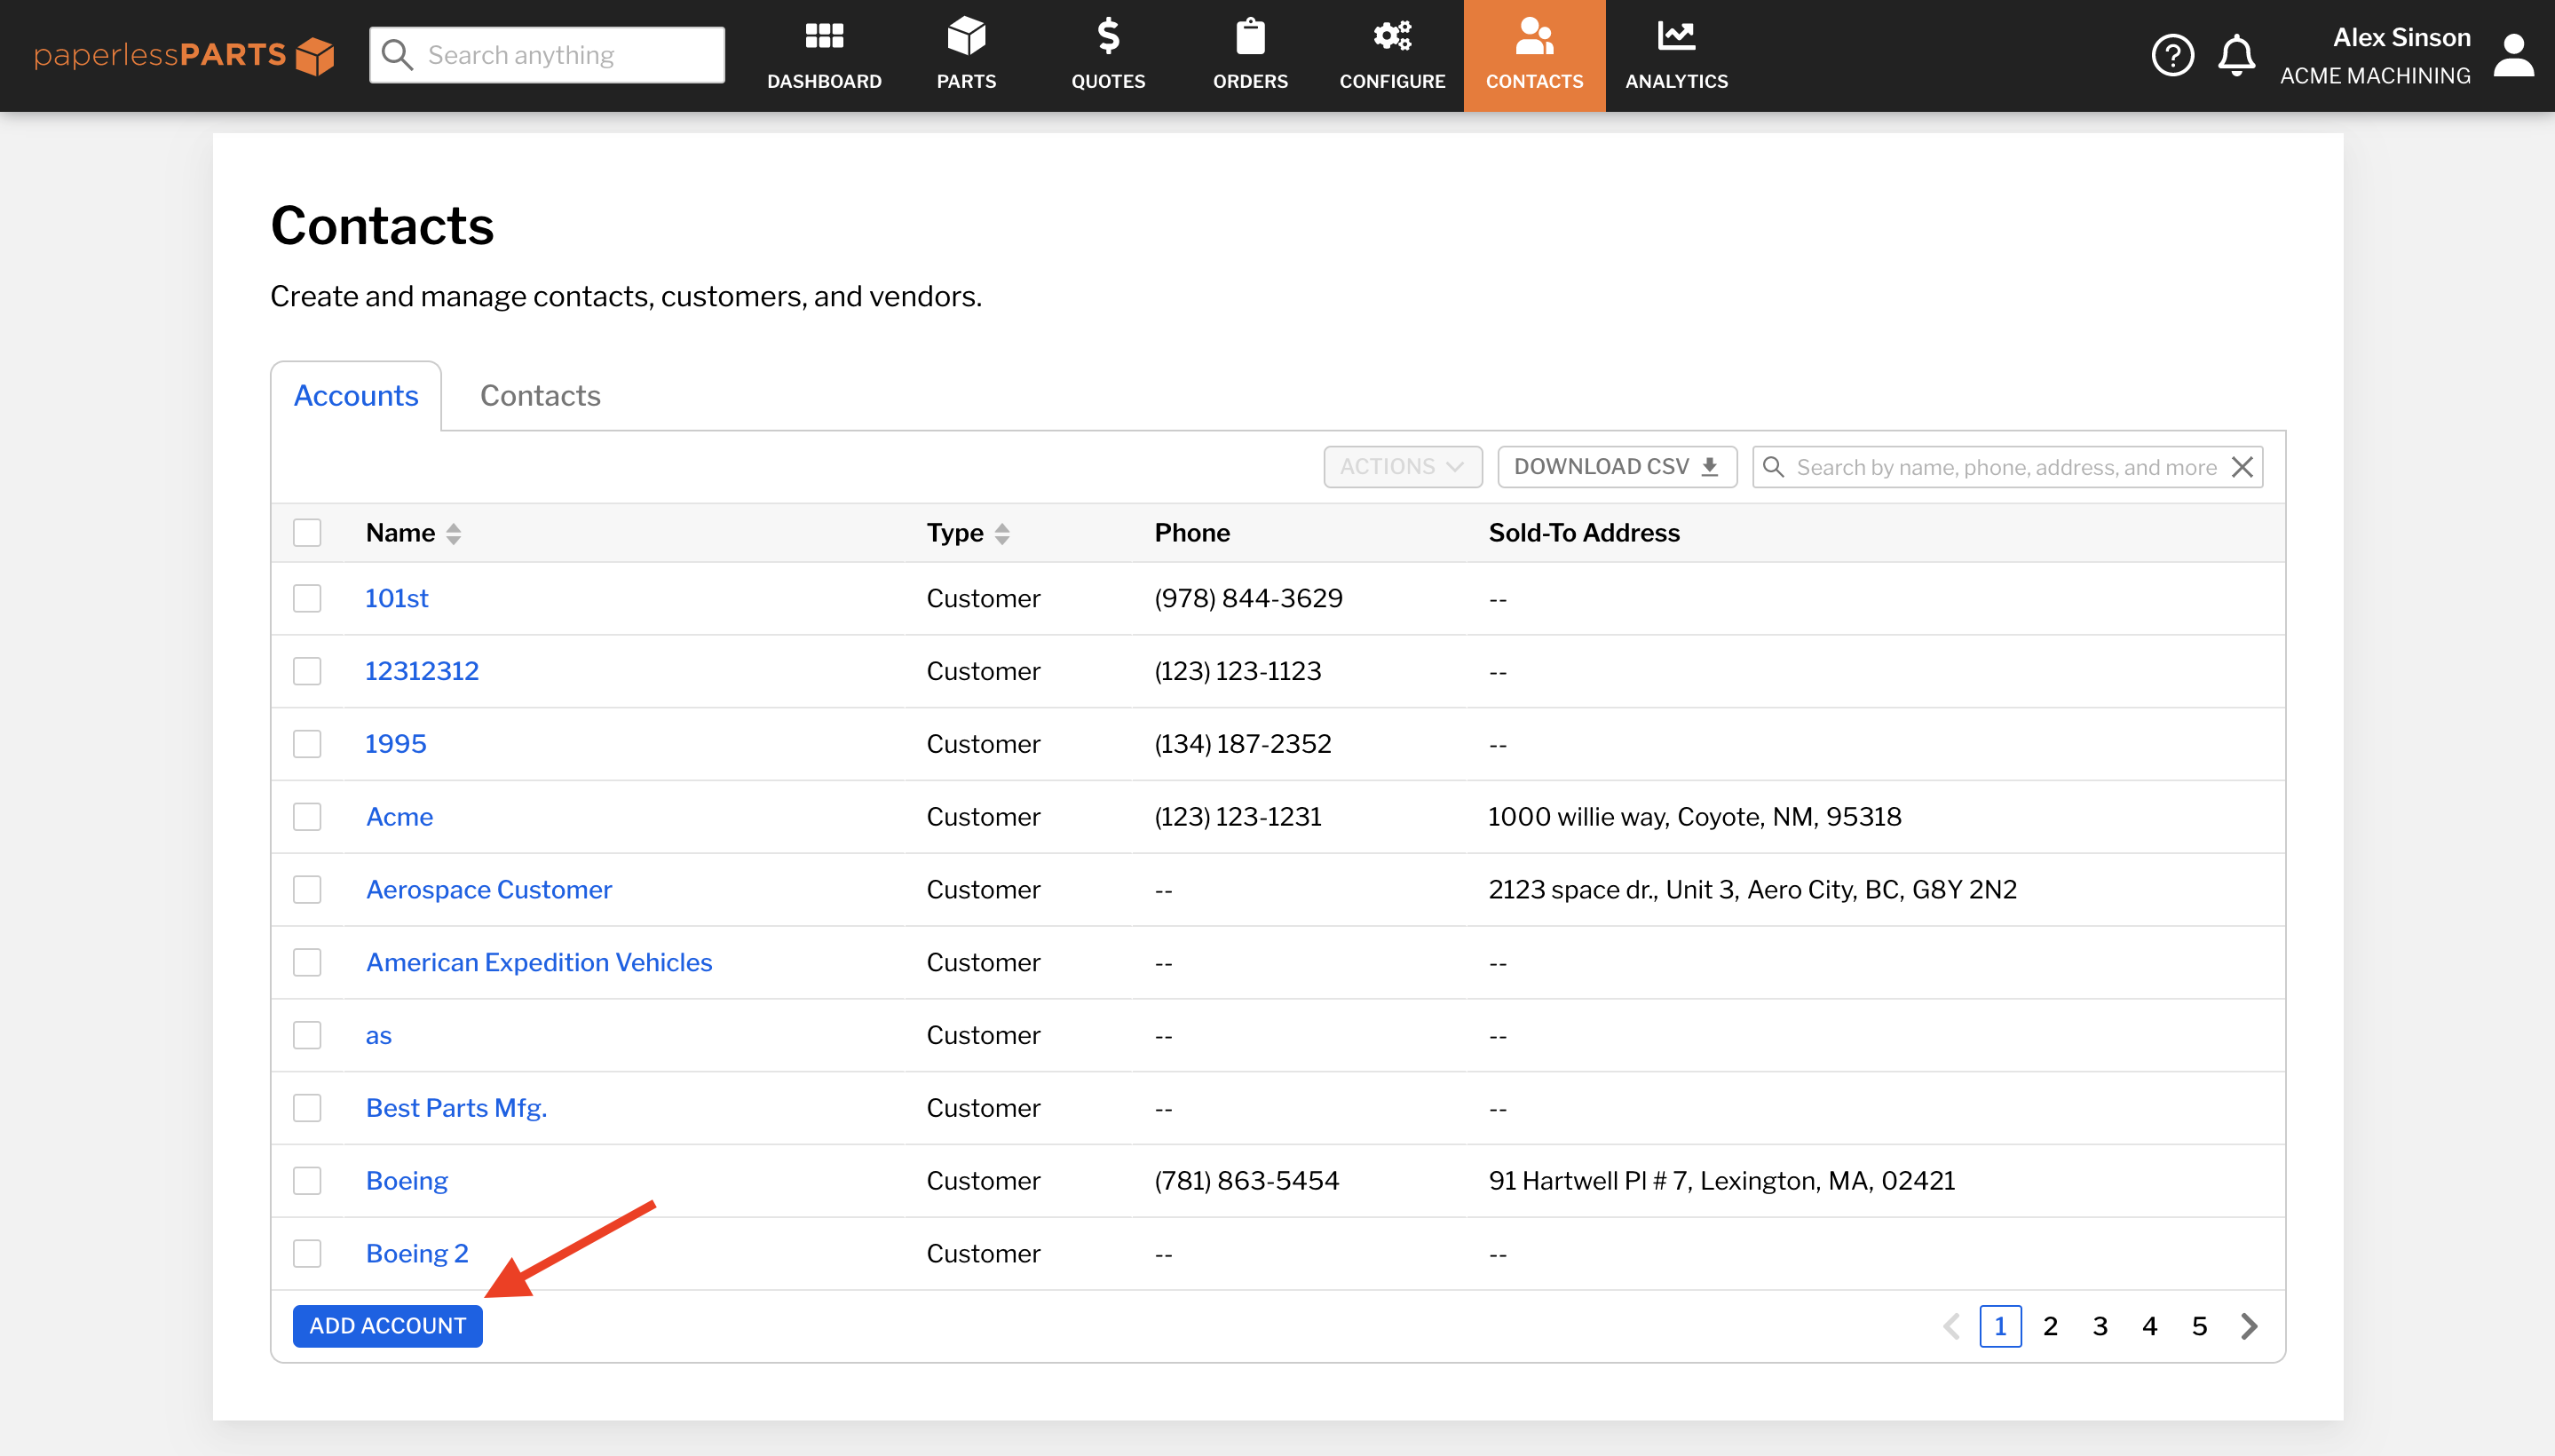Open the Dashboard grid icon
Screen dimensions: 2555x1456
(824, 37)
